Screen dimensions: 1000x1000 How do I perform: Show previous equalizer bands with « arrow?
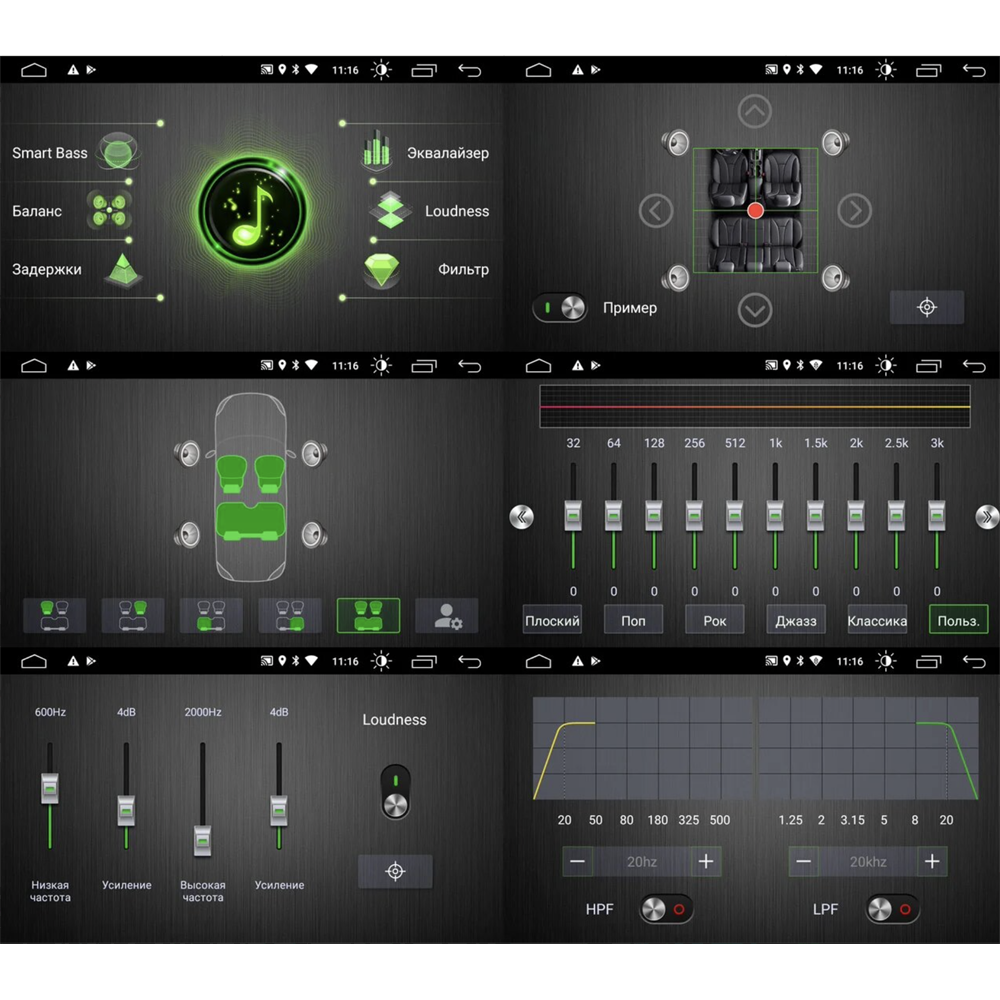click(x=522, y=517)
